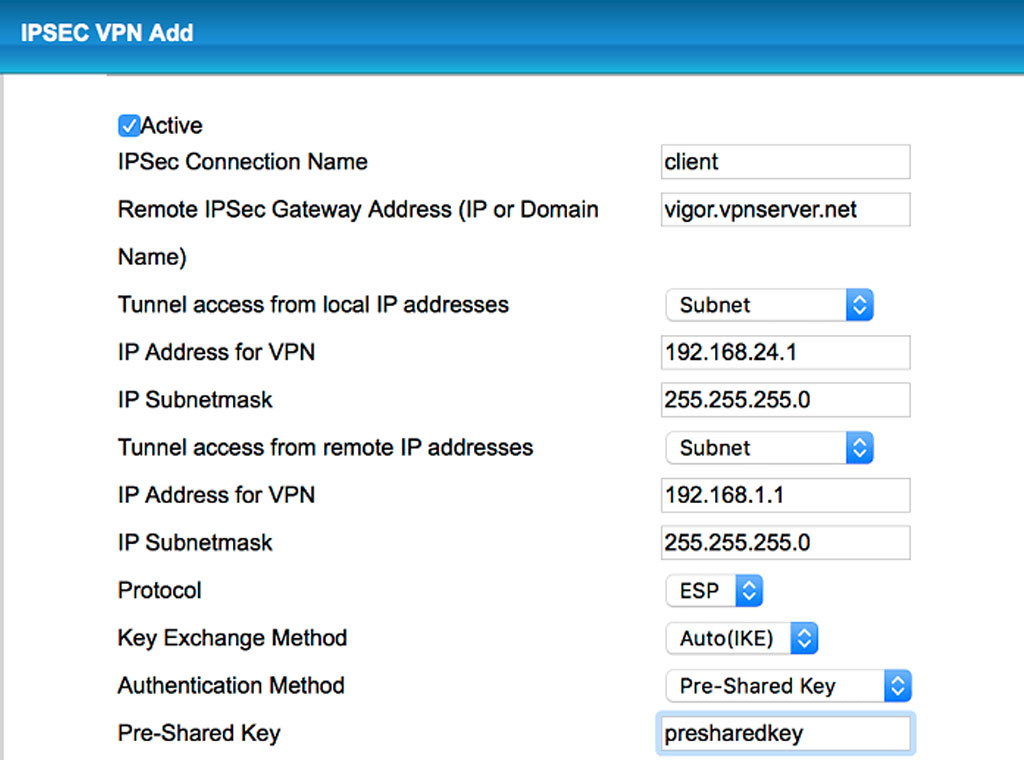The image size is (1024, 767).
Task: Focus the vigor.vpnserver.net gateway address field
Action: [785, 210]
